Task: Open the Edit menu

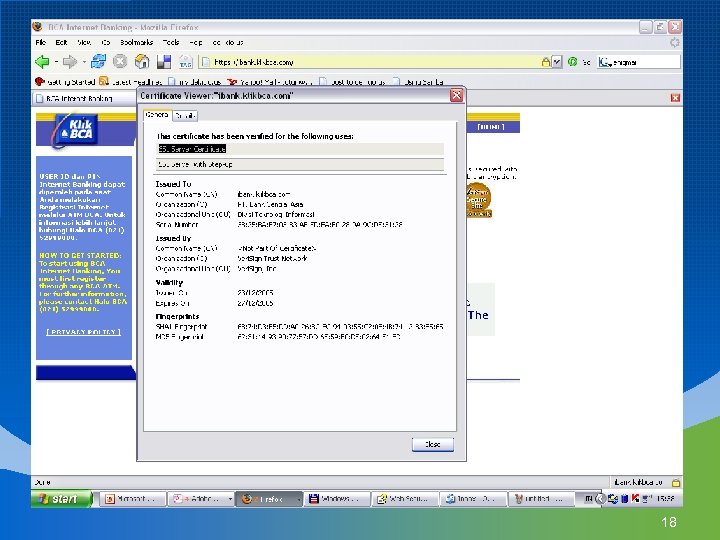Action: pyautogui.click(x=61, y=42)
